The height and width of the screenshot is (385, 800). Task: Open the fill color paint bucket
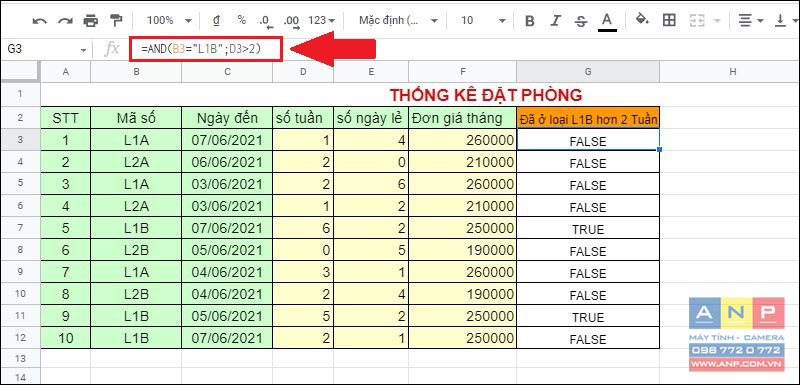point(642,20)
